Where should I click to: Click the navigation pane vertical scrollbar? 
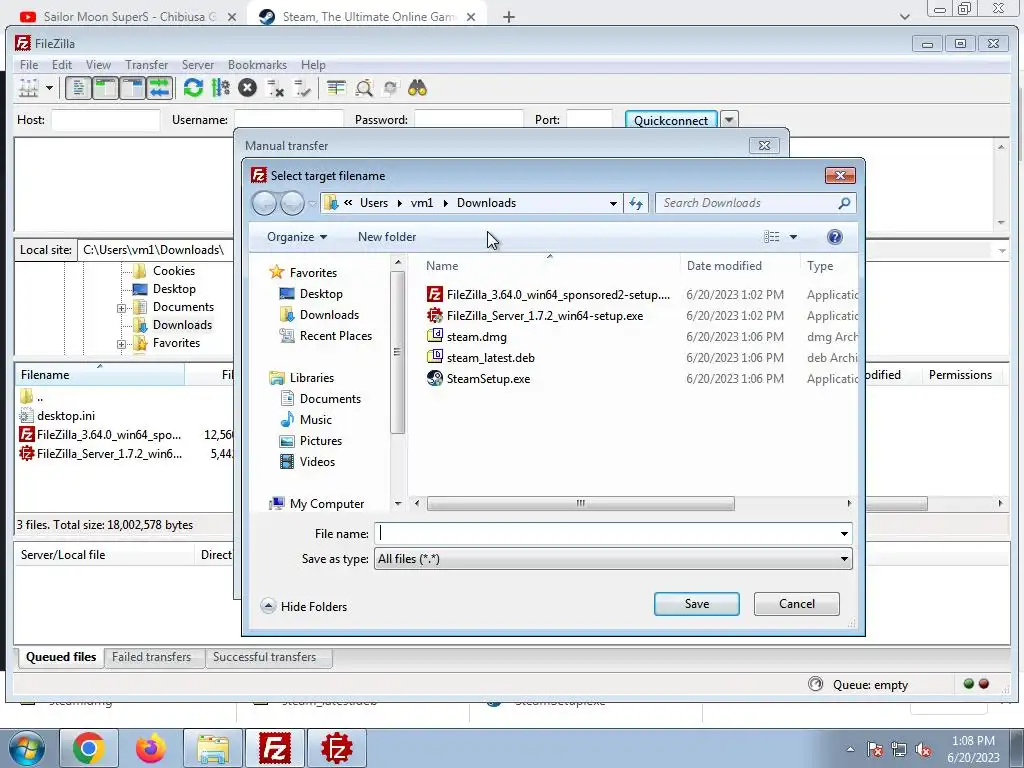(397, 353)
